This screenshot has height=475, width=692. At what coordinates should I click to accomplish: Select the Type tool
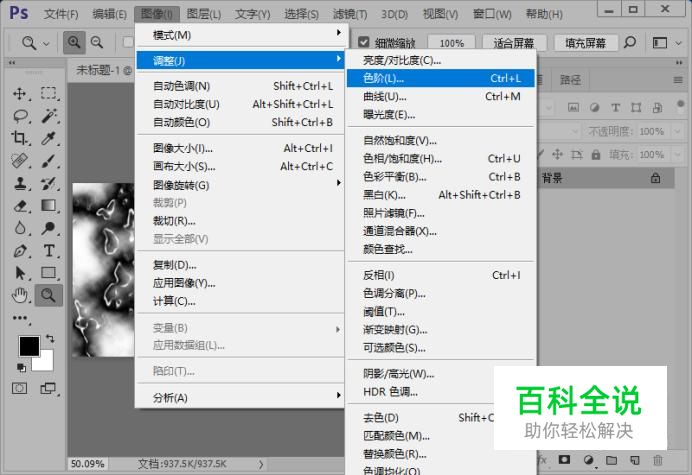point(49,251)
